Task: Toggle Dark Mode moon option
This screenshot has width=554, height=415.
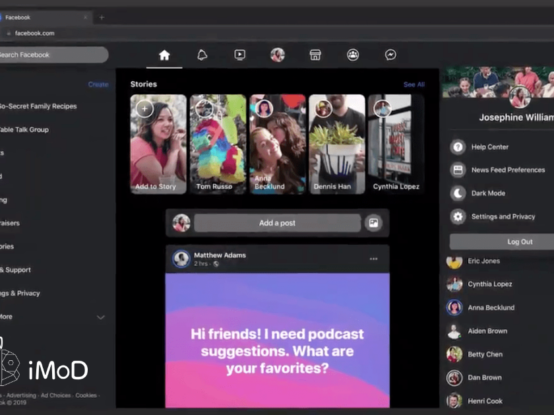Action: (x=458, y=193)
